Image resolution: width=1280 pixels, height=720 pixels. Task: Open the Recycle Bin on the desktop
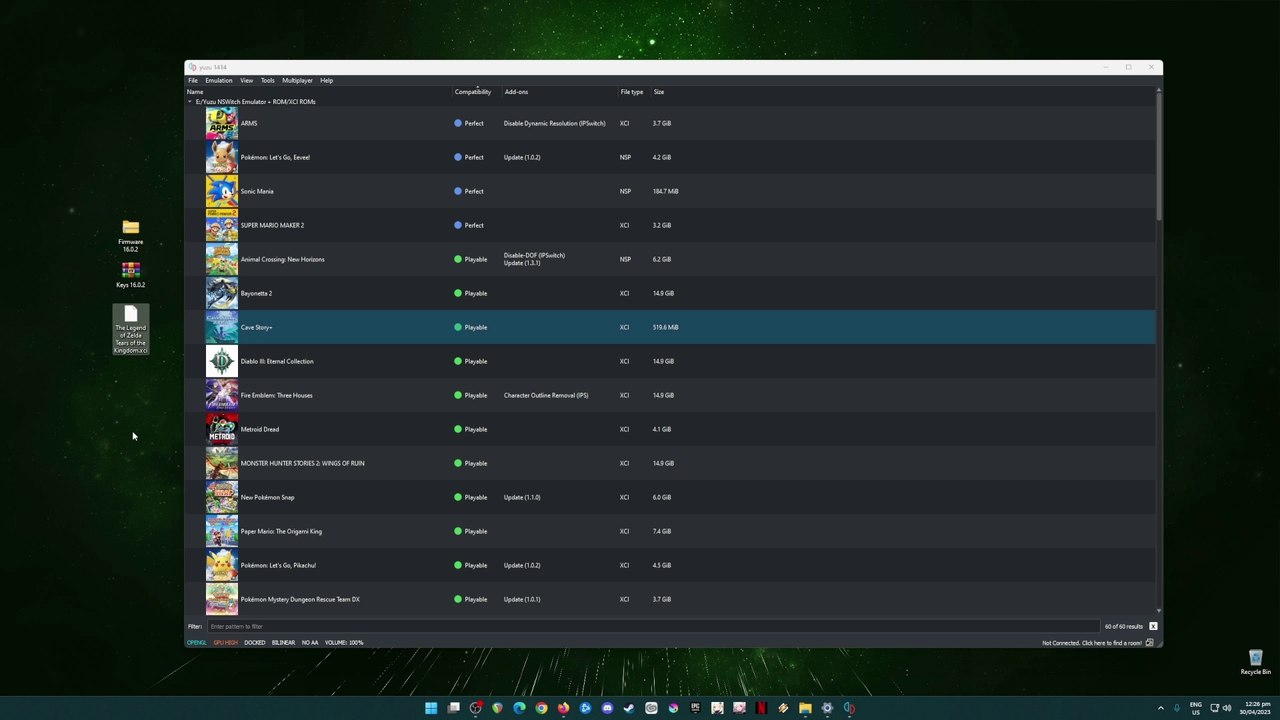pos(1256,662)
